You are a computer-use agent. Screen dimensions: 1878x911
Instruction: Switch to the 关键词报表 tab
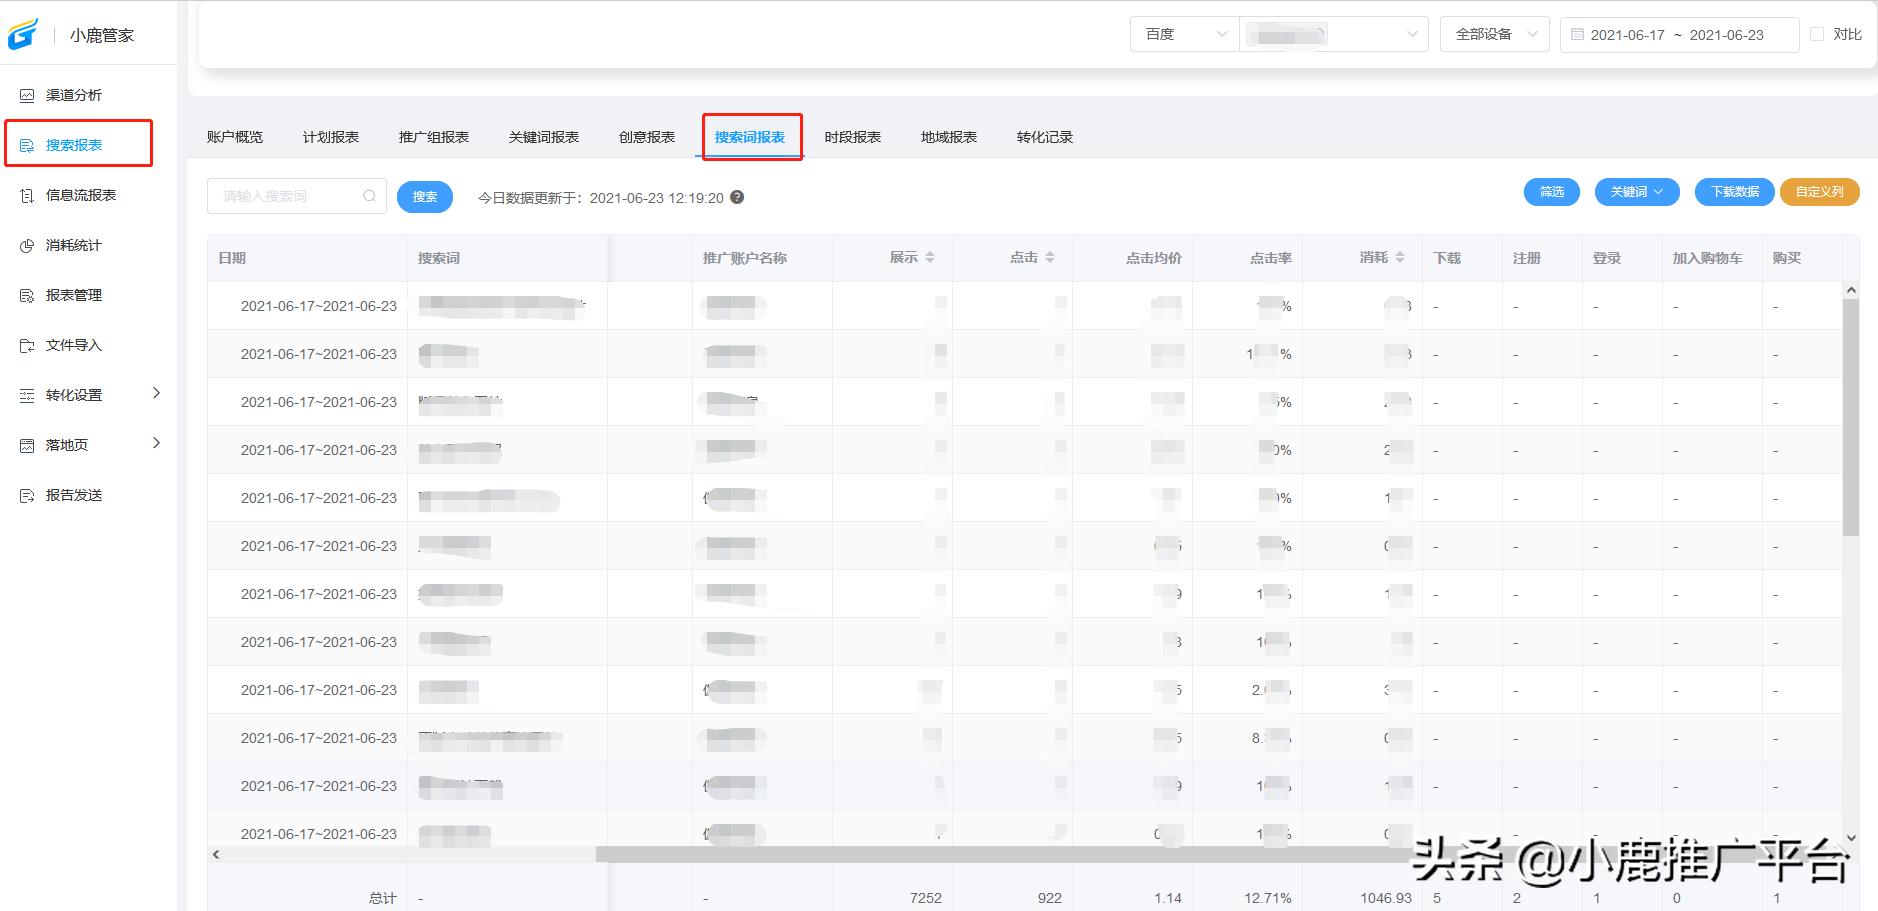[x=543, y=137]
